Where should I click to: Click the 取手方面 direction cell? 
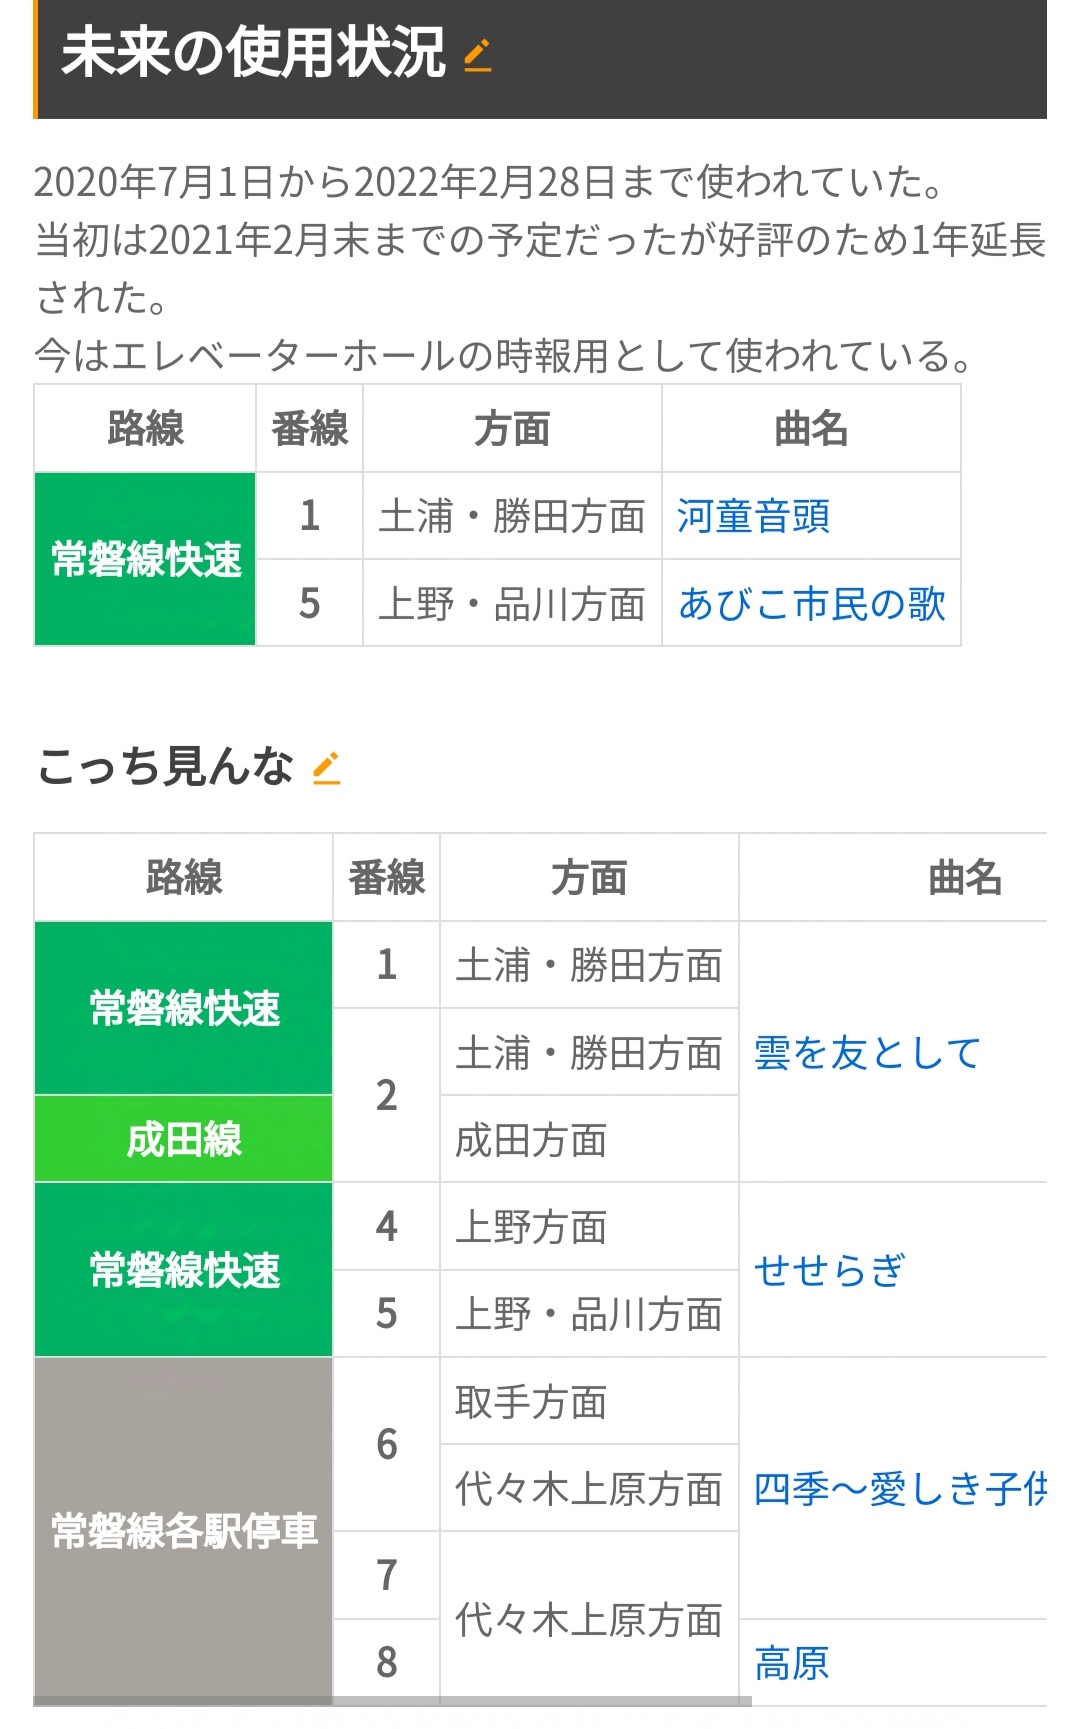tap(589, 1401)
